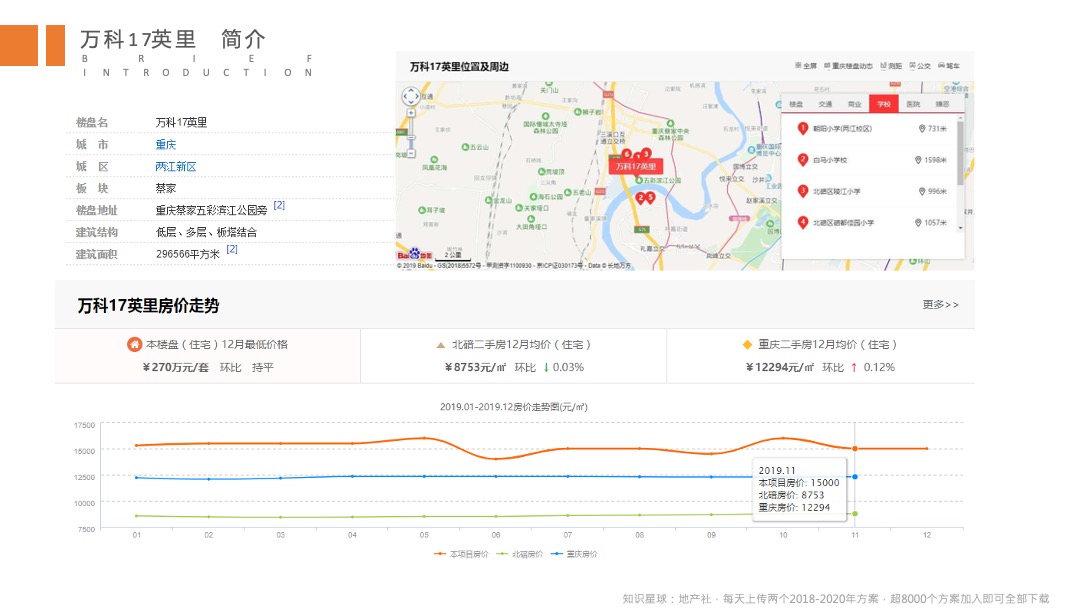Click school marker 1 for 朝阳小学
Image resolution: width=1080 pixels, height=608 pixels.
(x=803, y=130)
